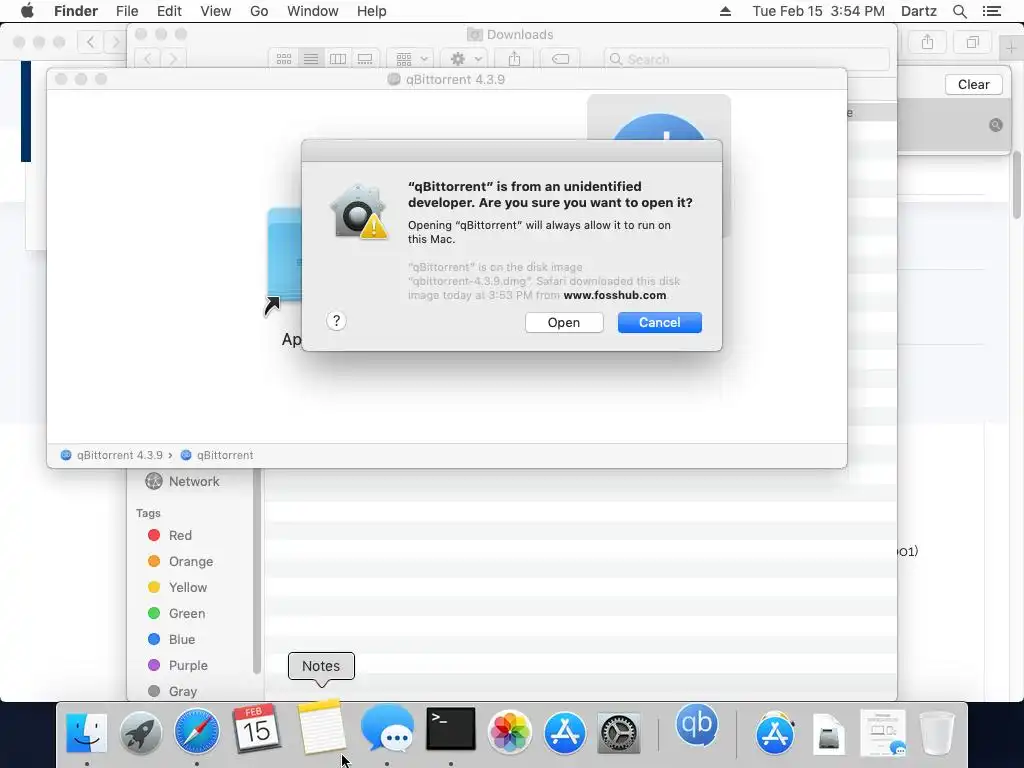Open the minimized window thumbnail in the Dock
Screen dimensions: 1024x768
pyautogui.click(x=884, y=733)
